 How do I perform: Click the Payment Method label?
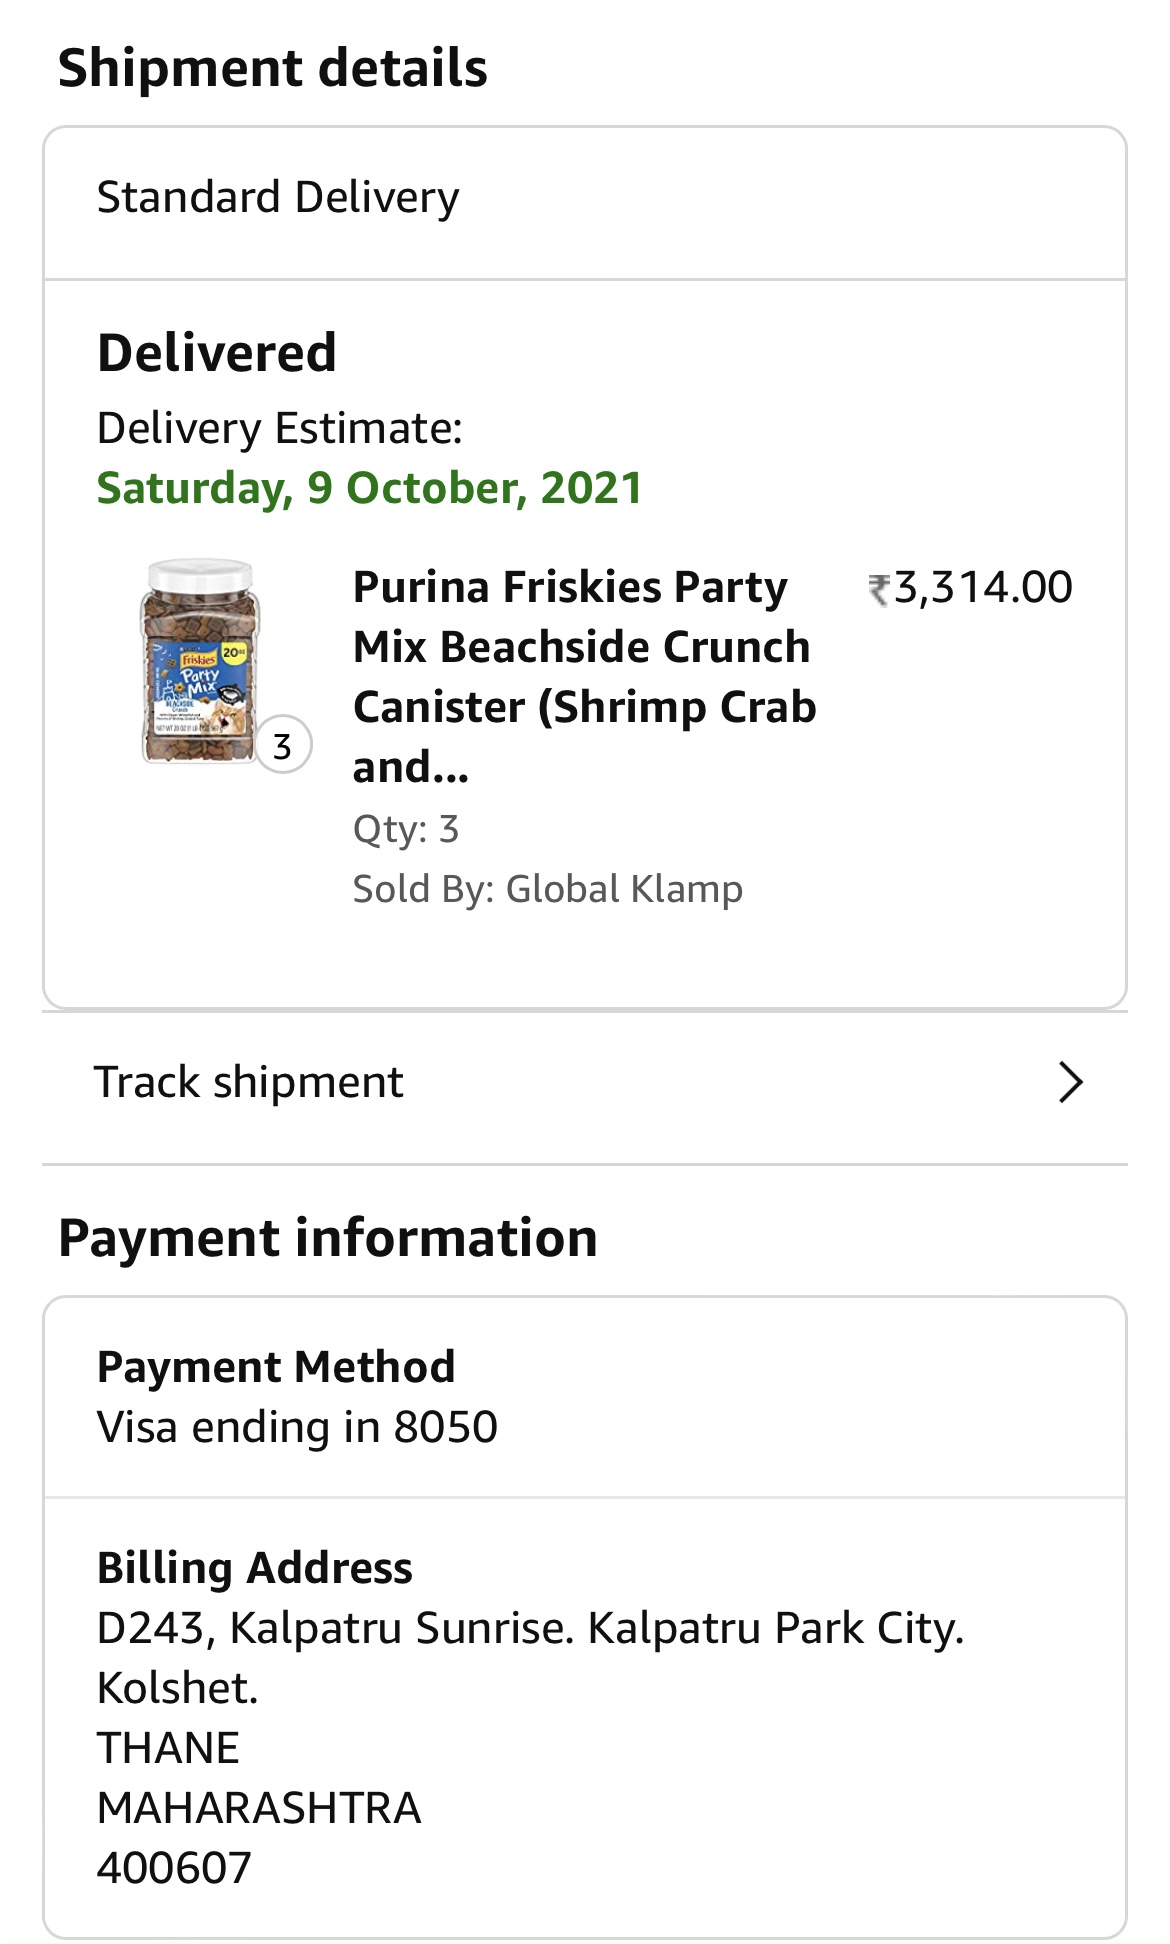pos(276,1367)
